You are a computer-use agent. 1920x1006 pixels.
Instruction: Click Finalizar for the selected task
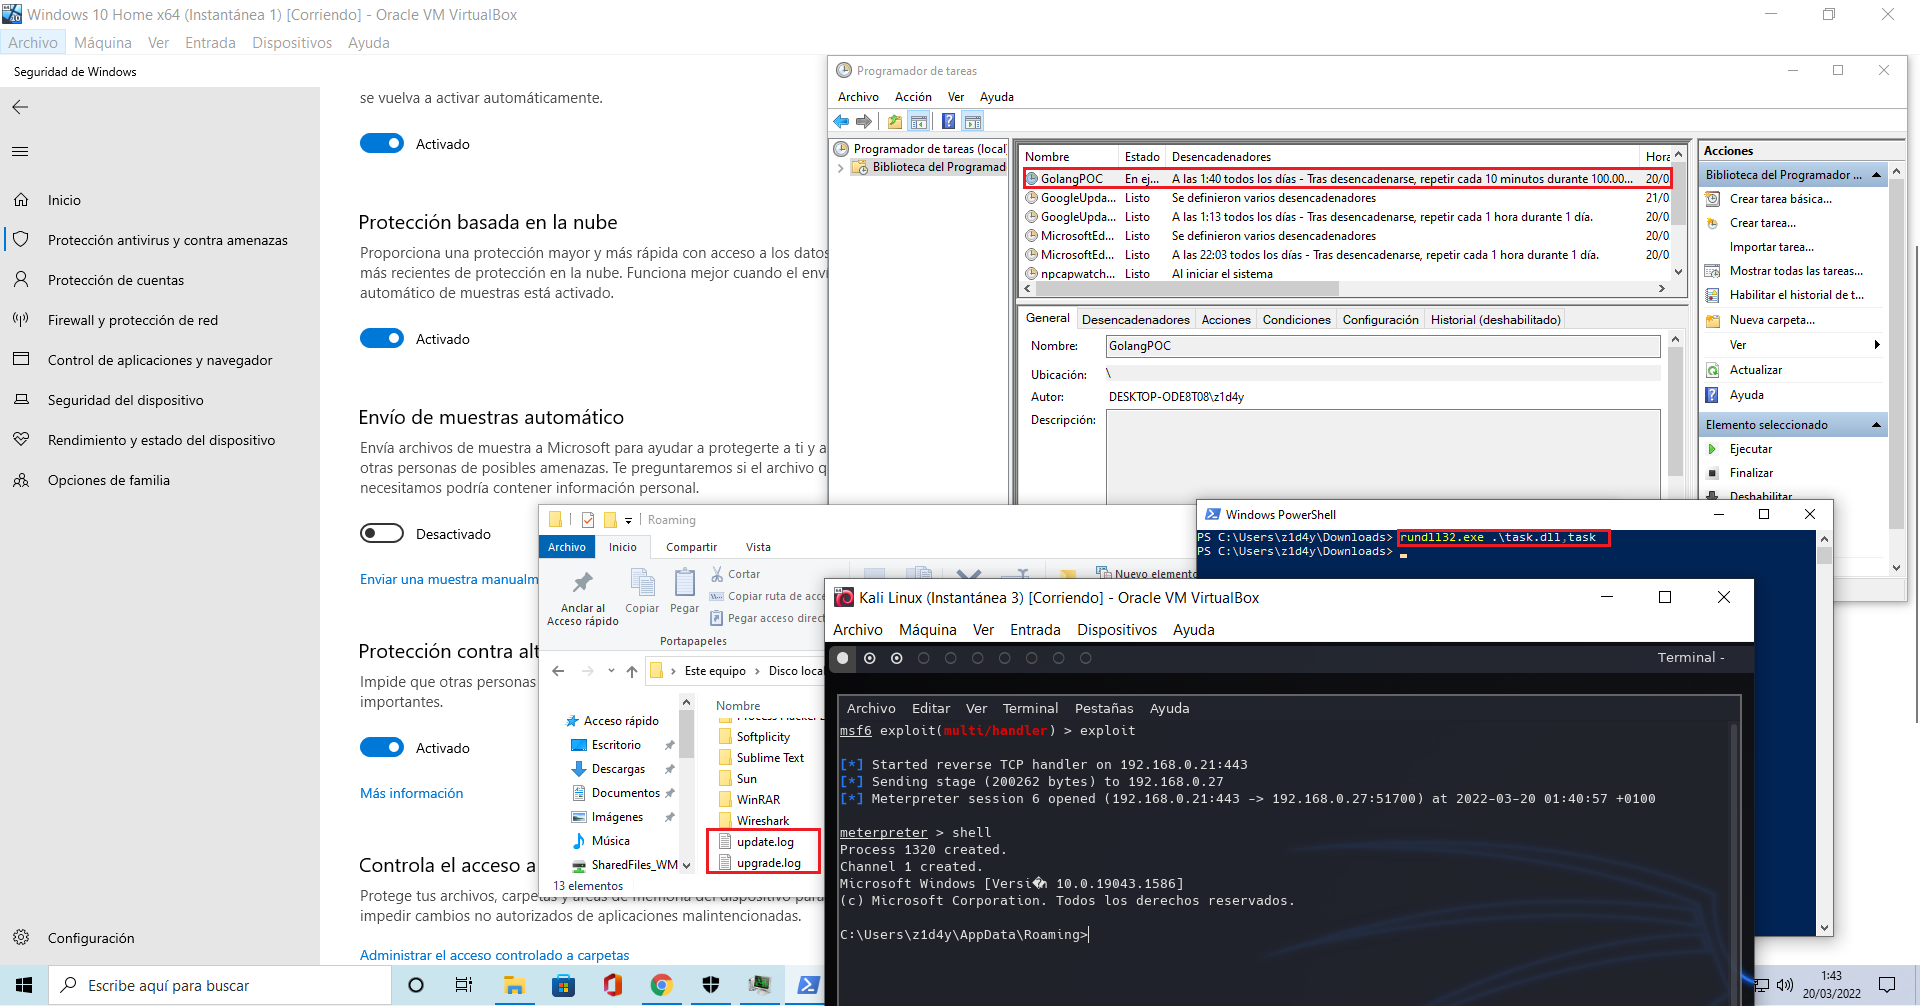(x=1752, y=473)
